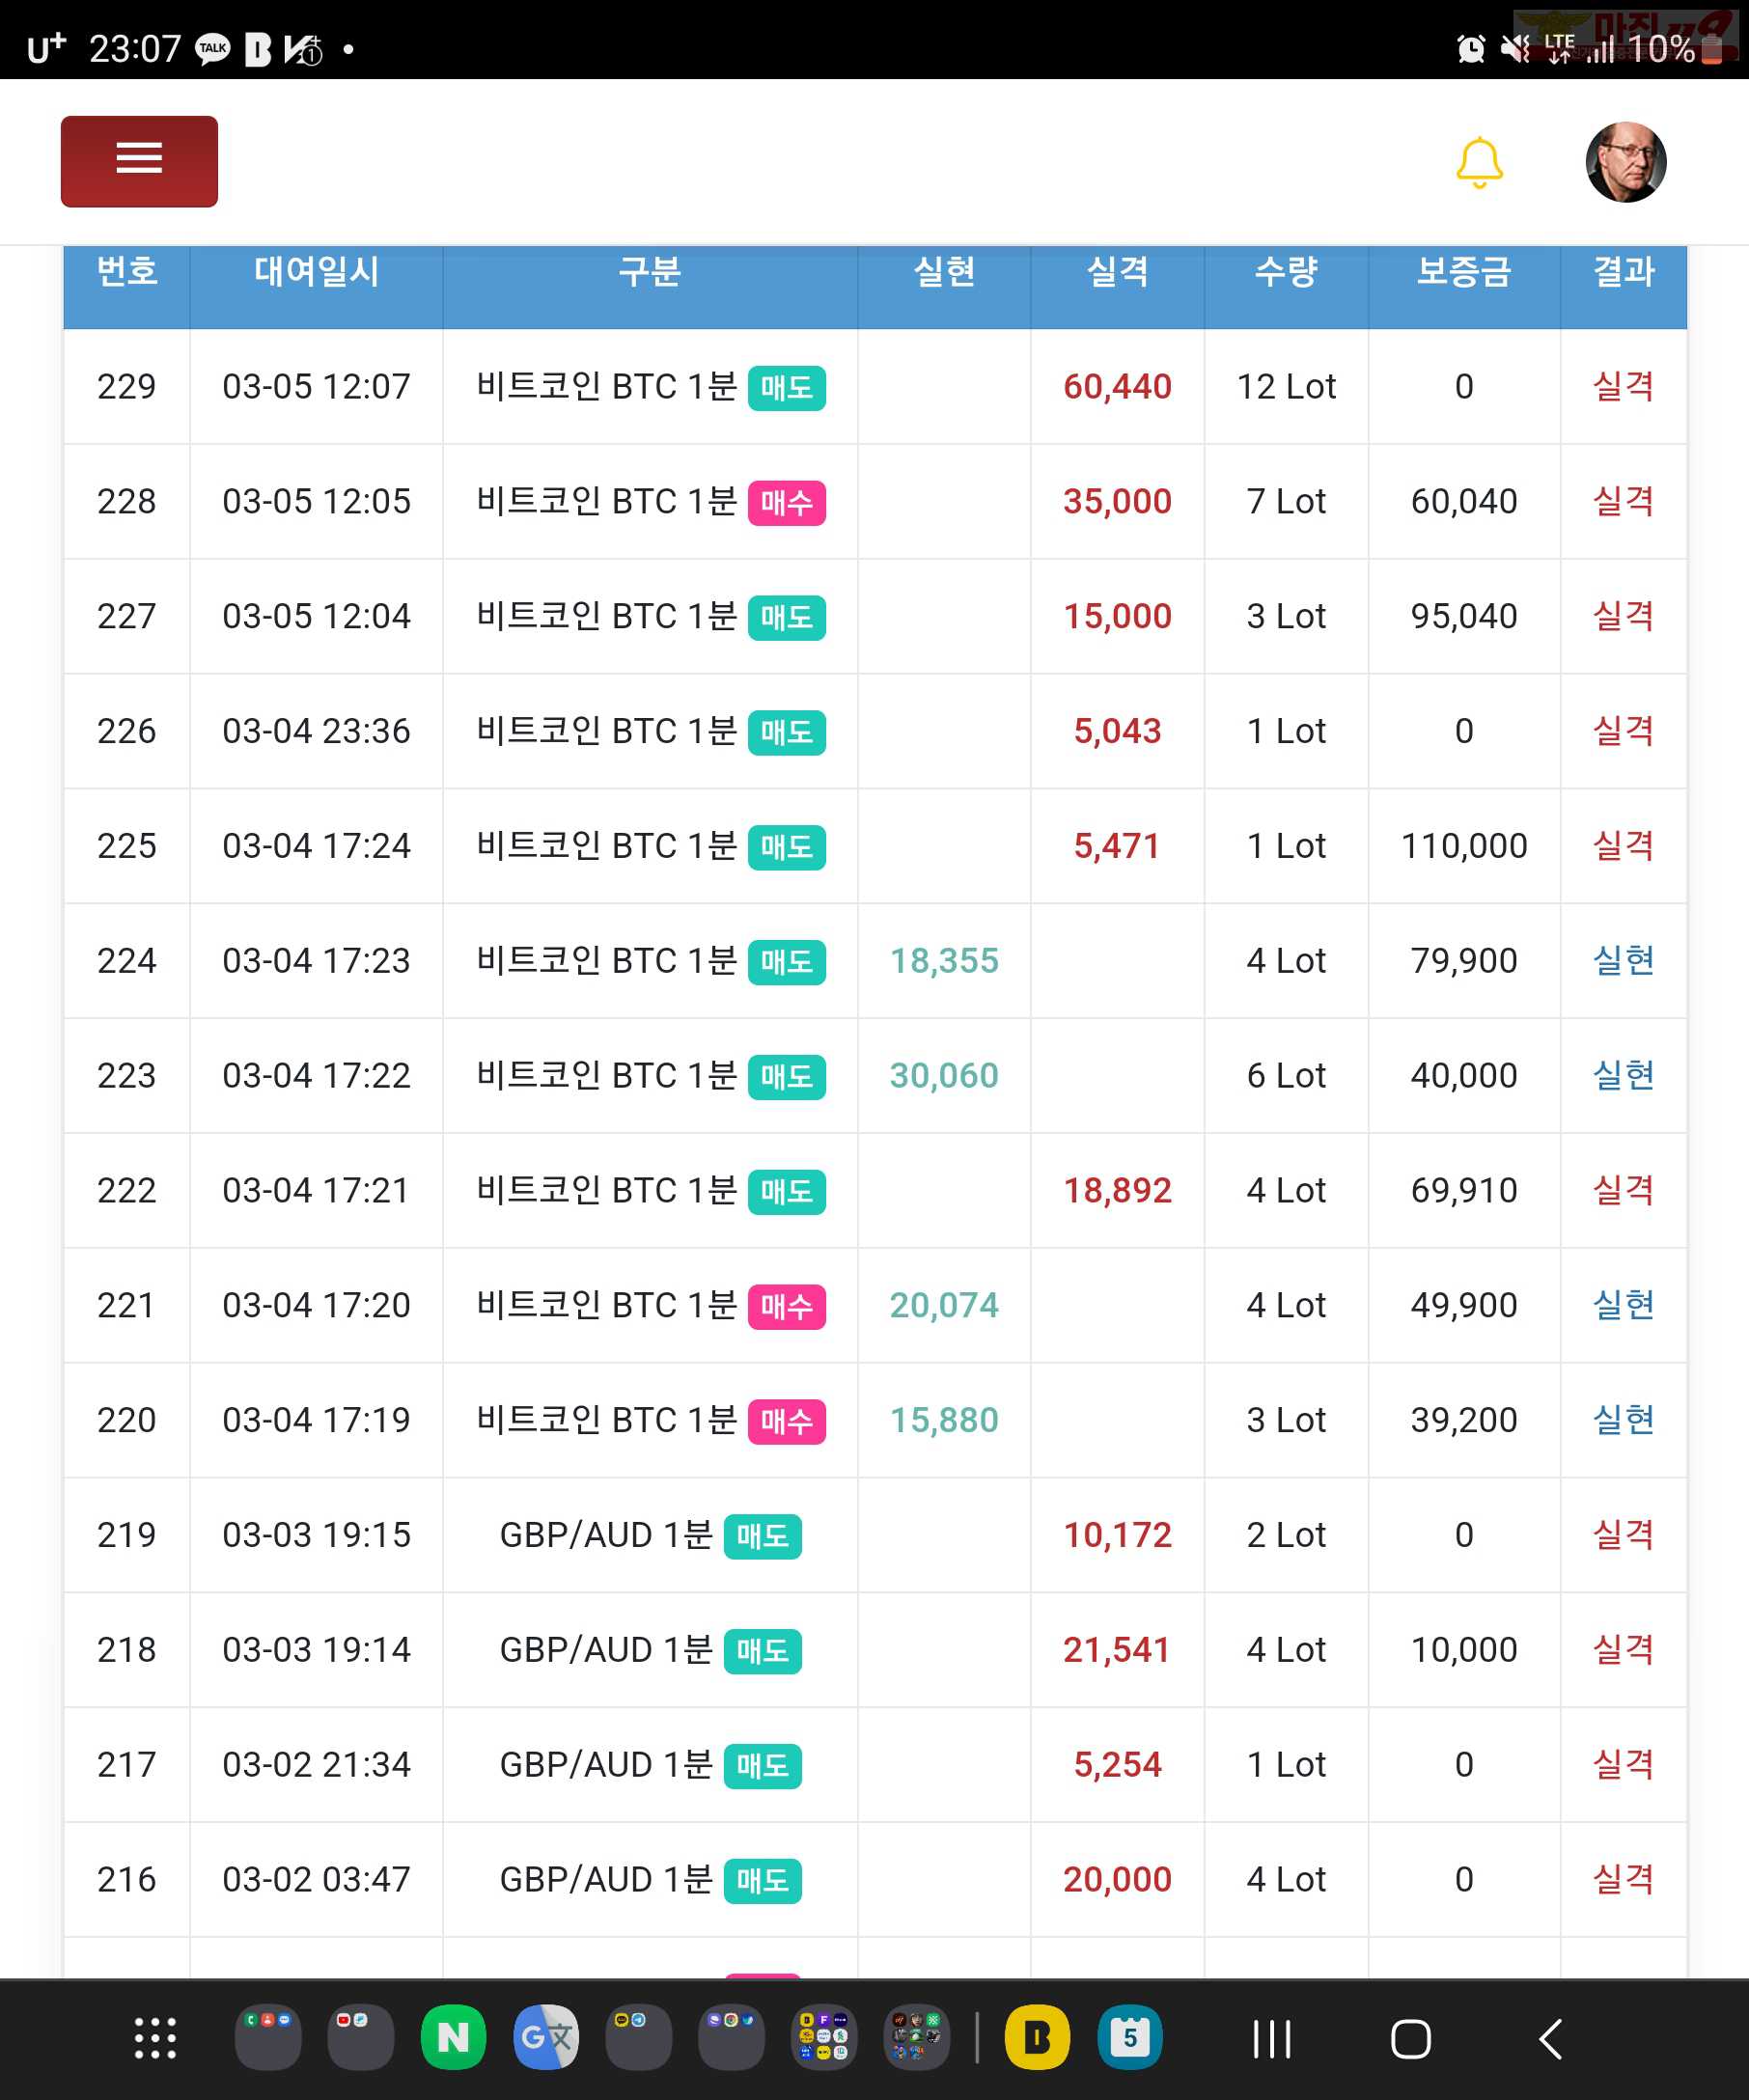Click 실현 result in row 224
The width and height of the screenshot is (1749, 2100).
coord(1623,961)
